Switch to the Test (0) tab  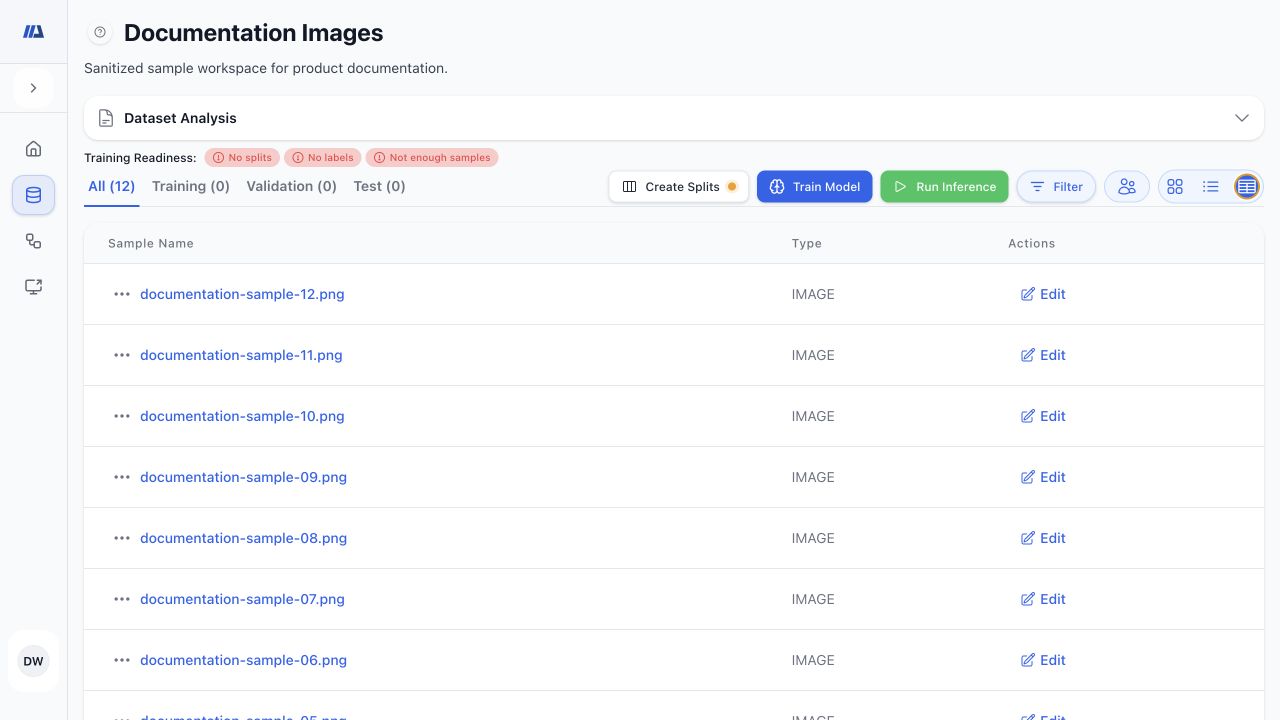point(379,186)
